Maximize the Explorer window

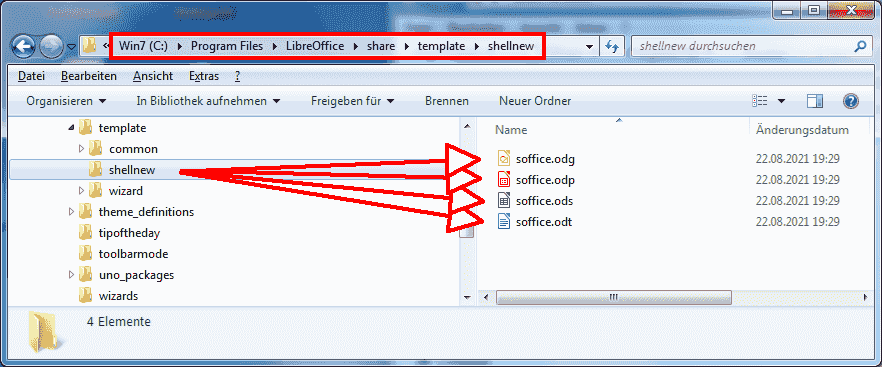pos(813,9)
